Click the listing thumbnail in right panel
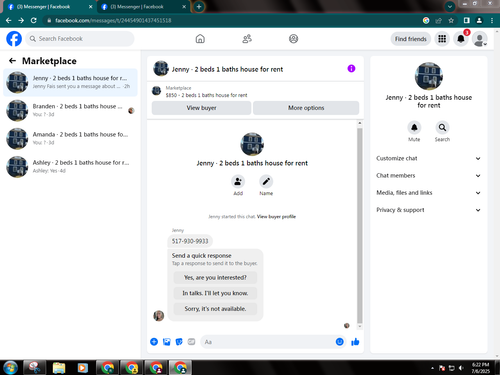The width and height of the screenshot is (500, 375). click(429, 76)
